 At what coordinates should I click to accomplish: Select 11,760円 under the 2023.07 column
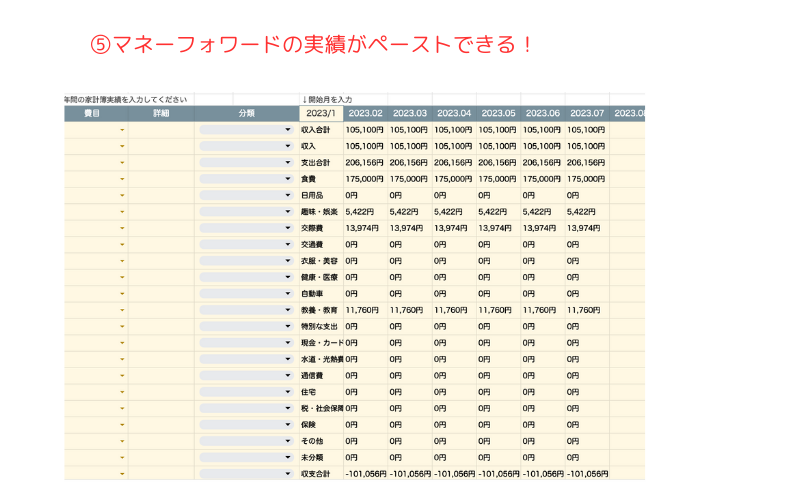587,310
